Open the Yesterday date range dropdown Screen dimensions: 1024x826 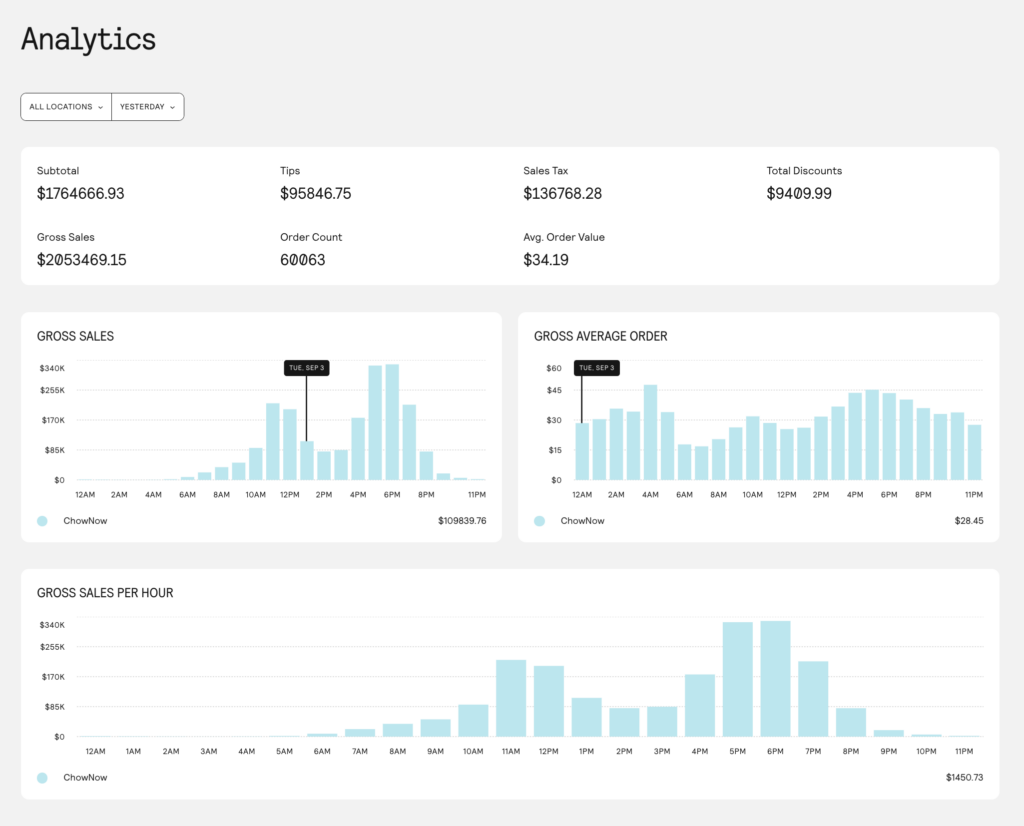click(147, 107)
